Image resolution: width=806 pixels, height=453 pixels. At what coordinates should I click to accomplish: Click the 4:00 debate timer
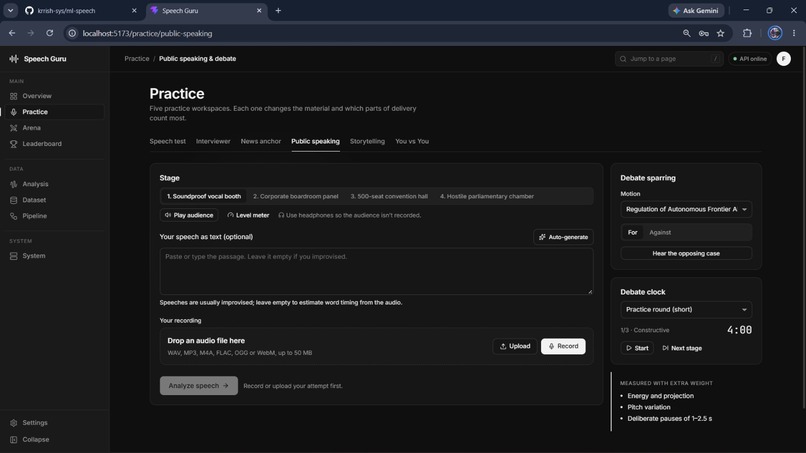pyautogui.click(x=739, y=330)
